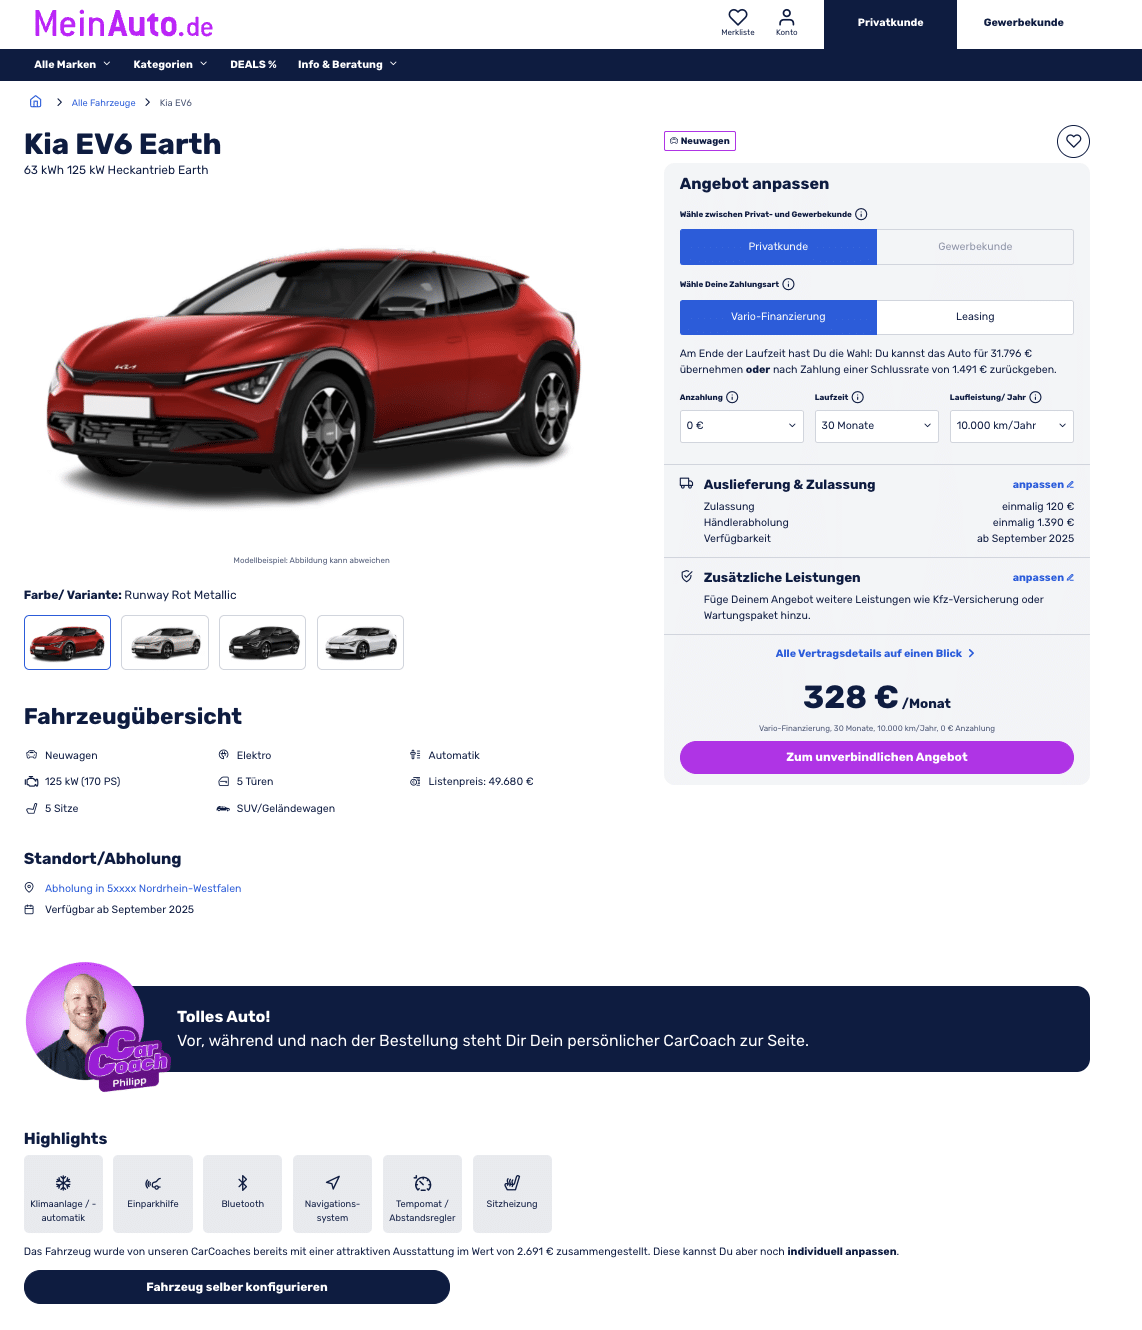1142x1330 pixels.
Task: Open the DEALS % menu item
Action: (x=253, y=64)
